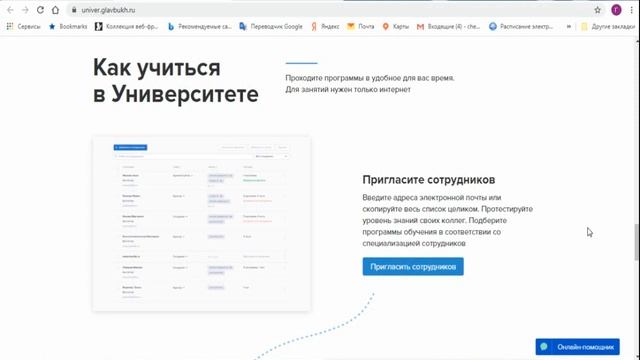The width and height of the screenshot is (640, 360).
Task: Click the Пригласить сотрудников button
Action: click(x=413, y=267)
